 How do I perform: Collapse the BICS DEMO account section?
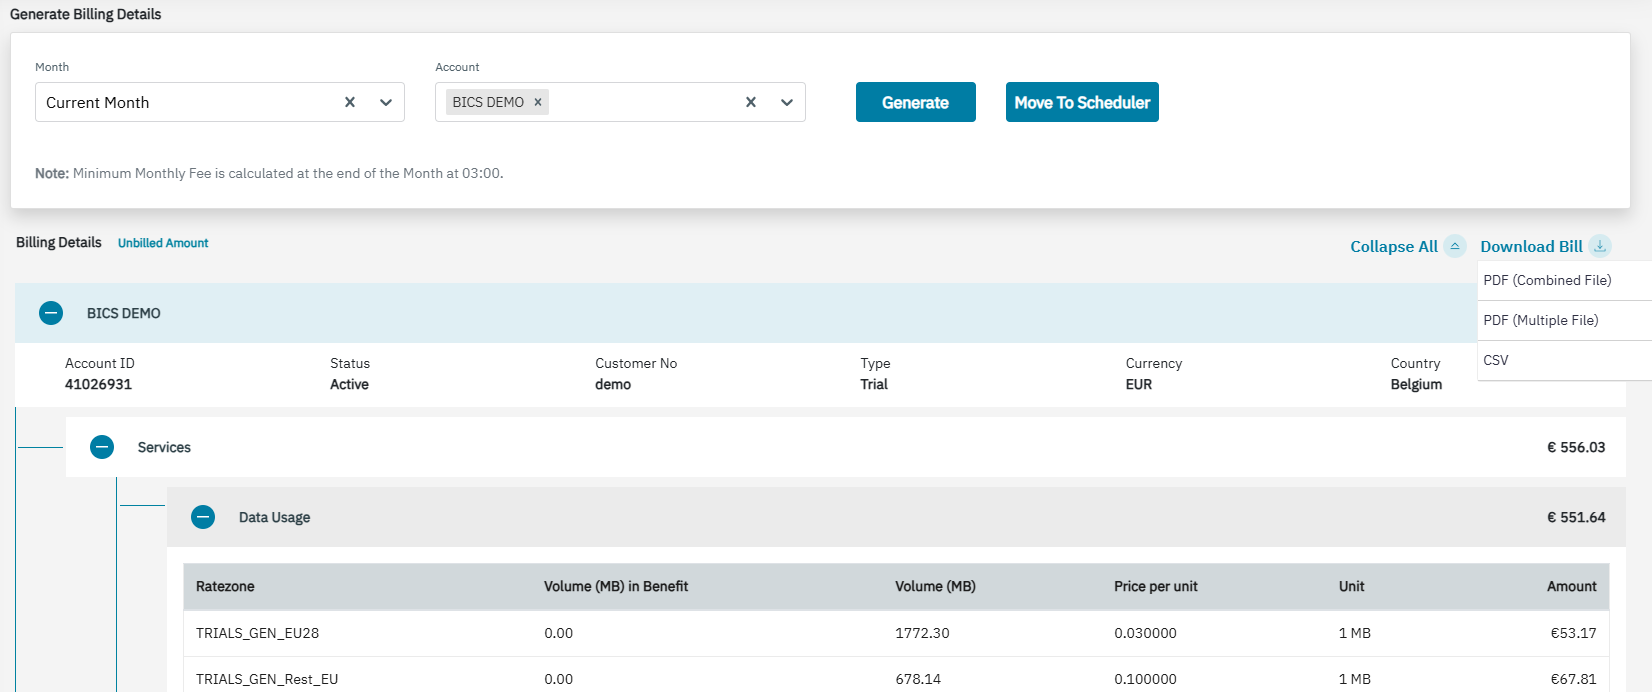pyautogui.click(x=51, y=313)
